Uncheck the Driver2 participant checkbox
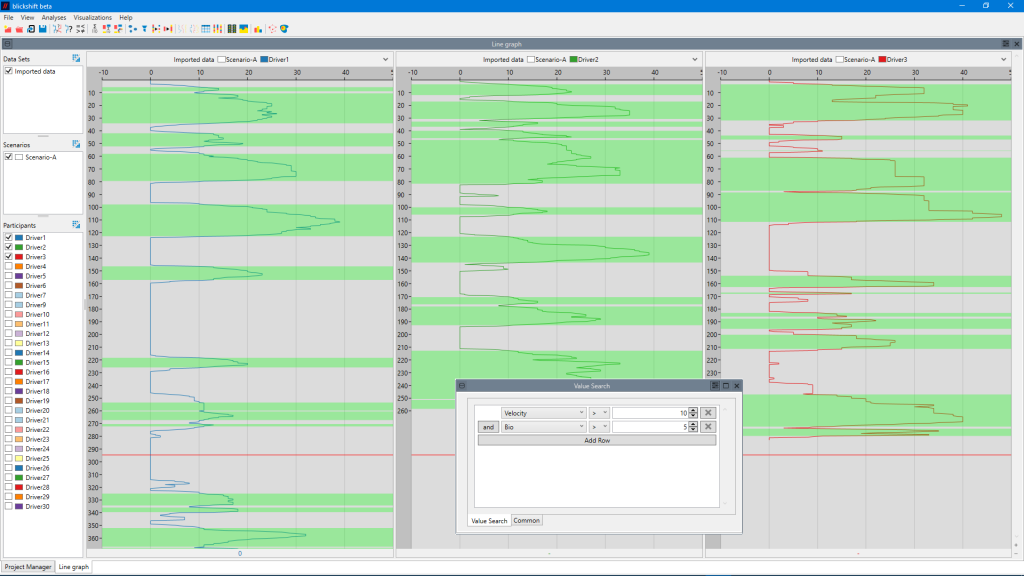Image resolution: width=1024 pixels, height=576 pixels. point(9,247)
